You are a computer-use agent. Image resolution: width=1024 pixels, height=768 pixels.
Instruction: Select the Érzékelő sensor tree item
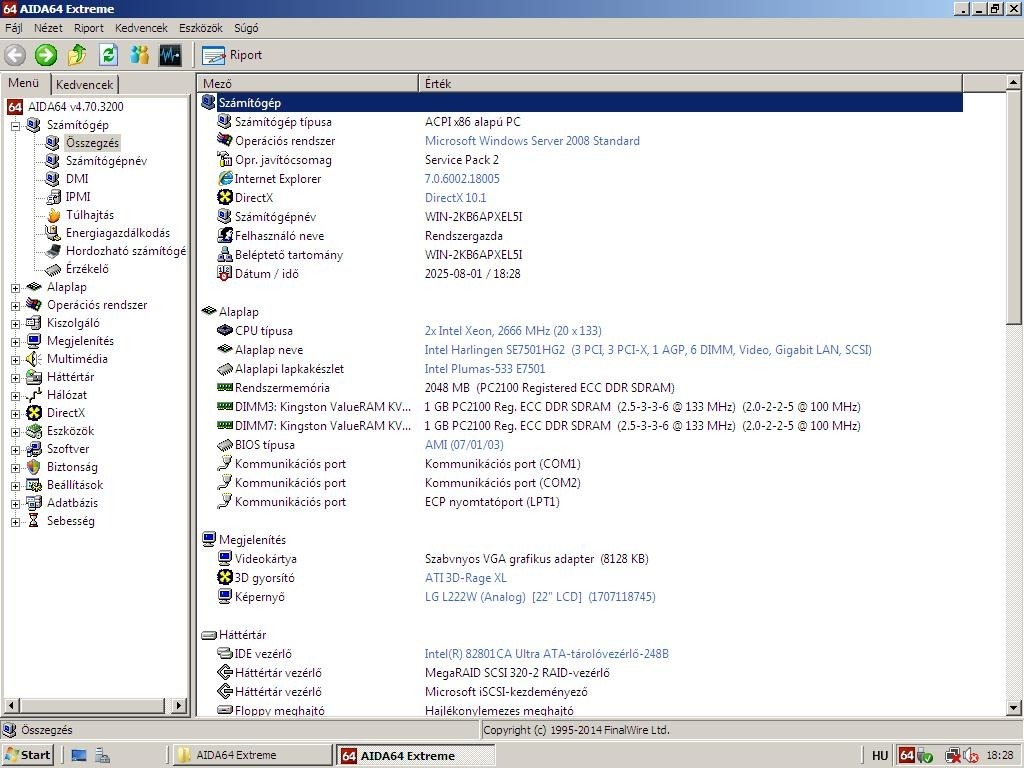87,268
